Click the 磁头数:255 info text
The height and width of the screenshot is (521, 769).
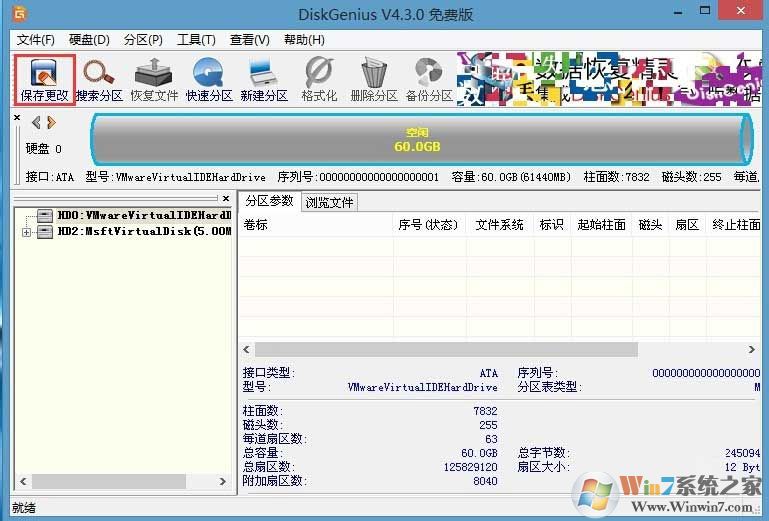click(692, 177)
